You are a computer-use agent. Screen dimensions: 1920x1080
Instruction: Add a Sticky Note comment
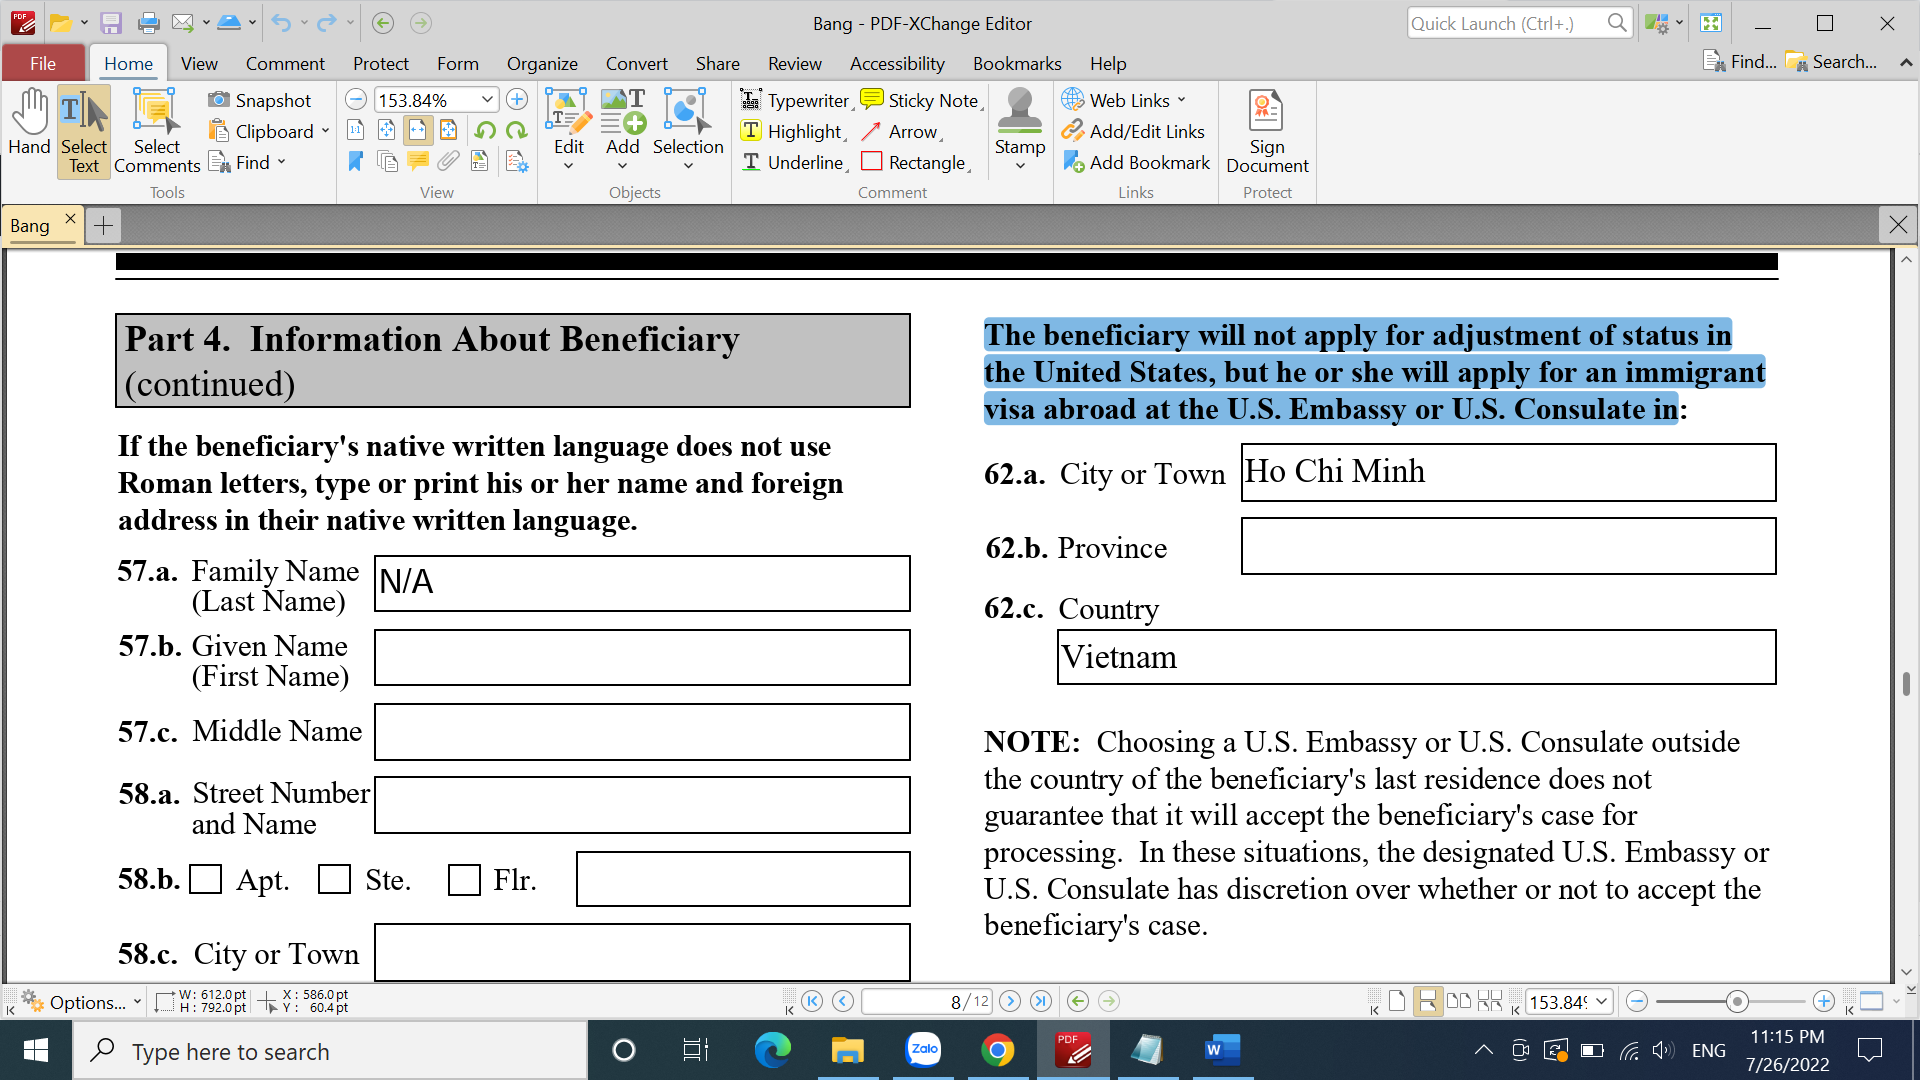pyautogui.click(x=921, y=100)
